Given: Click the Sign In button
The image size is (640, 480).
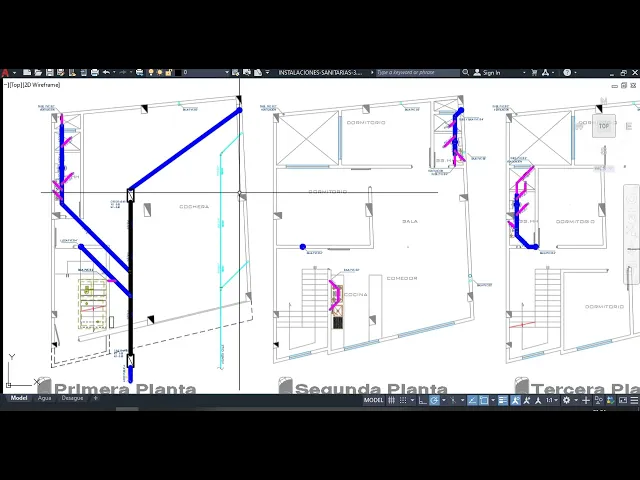Looking at the screenshot, I should [487, 73].
